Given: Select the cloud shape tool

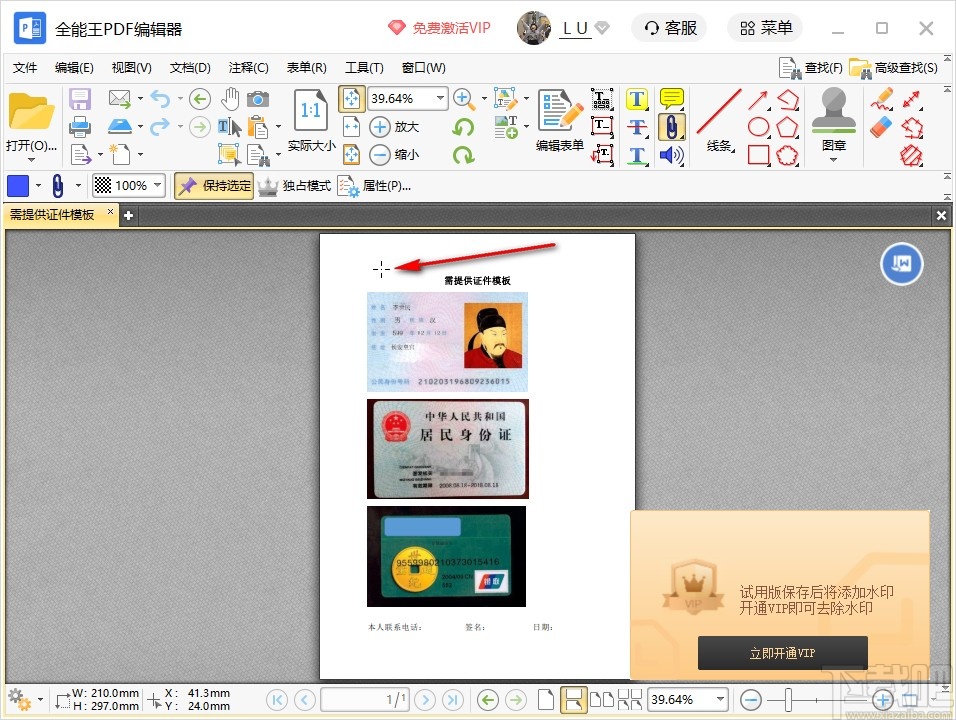Looking at the screenshot, I should (787, 155).
